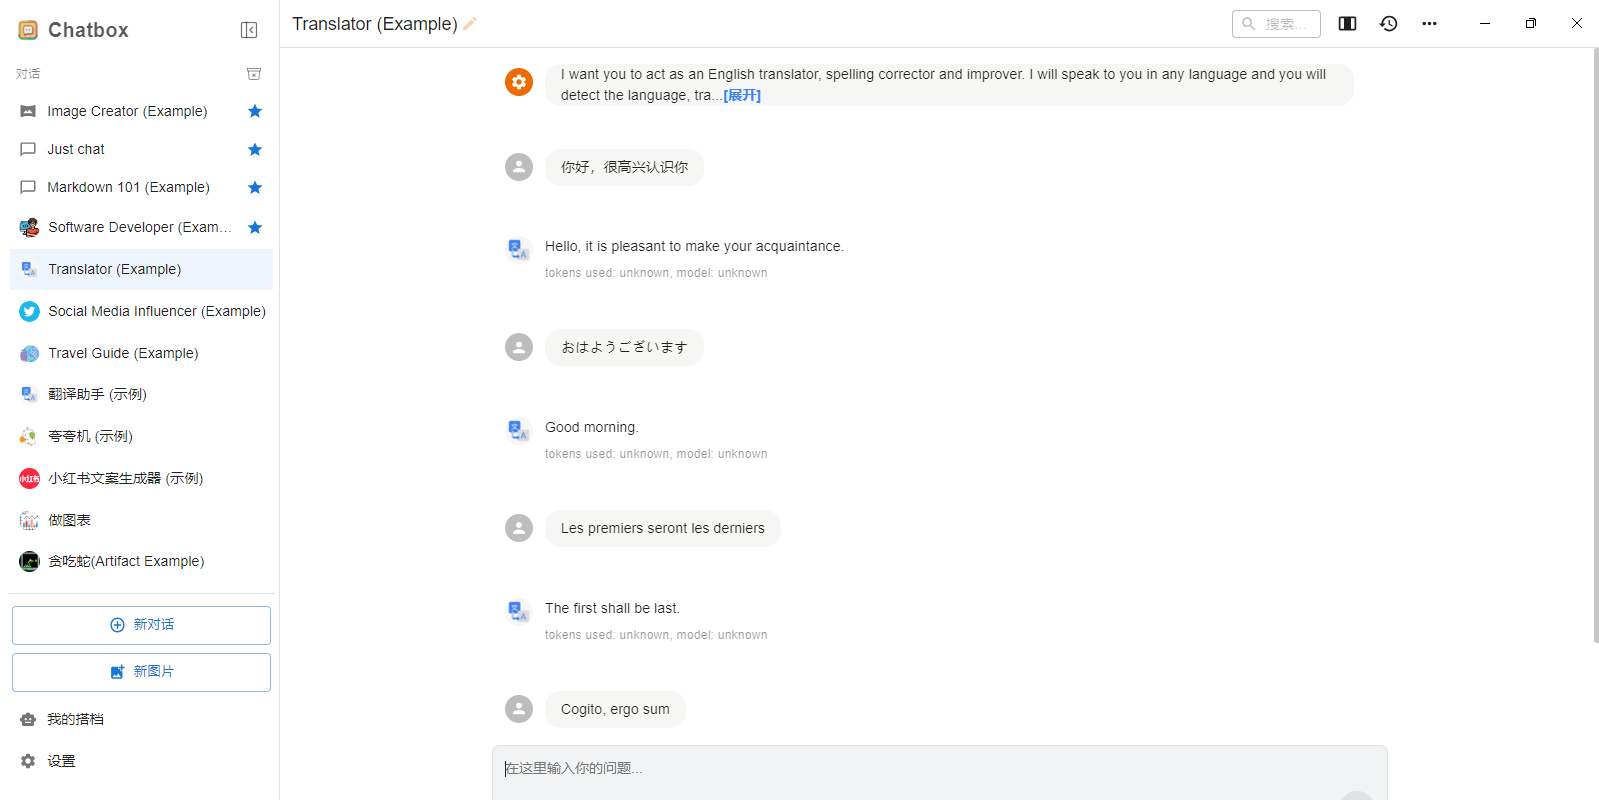Image resolution: width=1599 pixels, height=800 pixels.
Task: Toggle the split-view layout icon
Action: pyautogui.click(x=1347, y=23)
